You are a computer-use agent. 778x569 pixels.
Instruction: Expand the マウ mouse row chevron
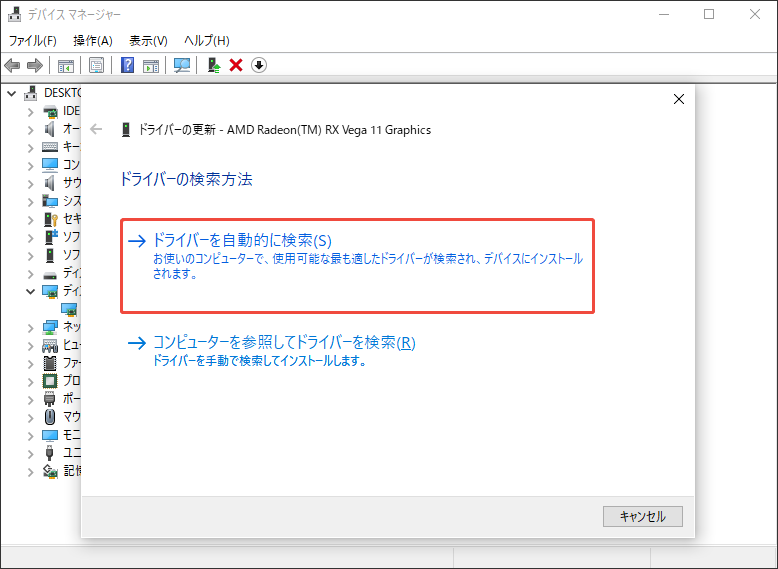click(x=31, y=418)
